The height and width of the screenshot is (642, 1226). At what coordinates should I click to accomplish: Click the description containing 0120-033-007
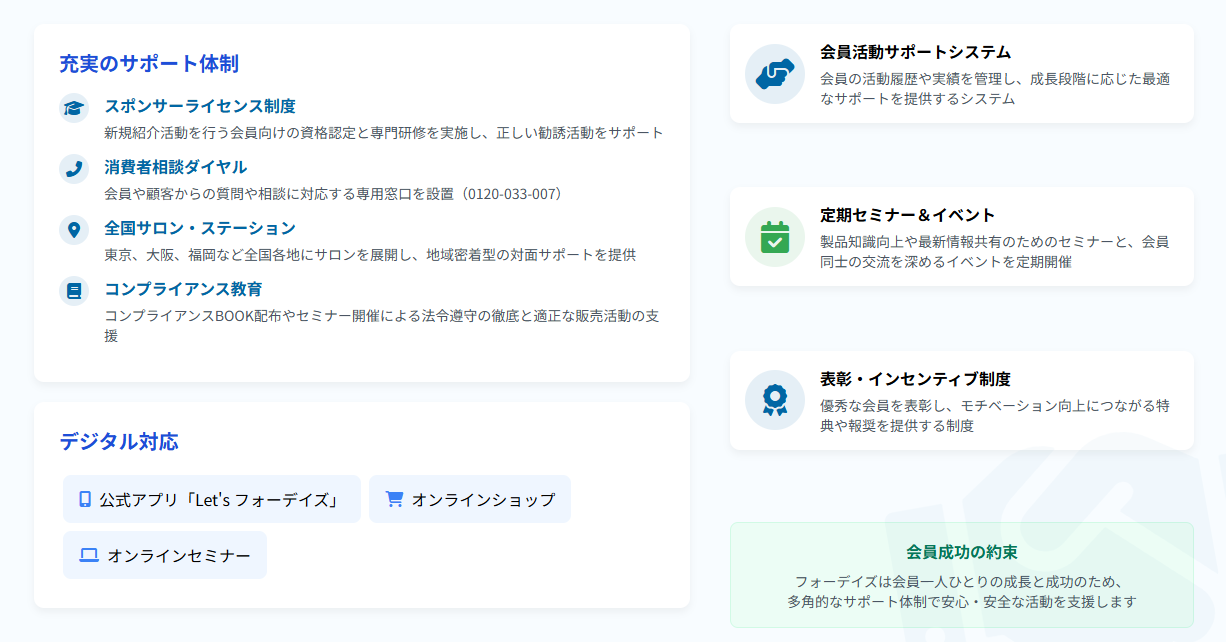[334, 194]
